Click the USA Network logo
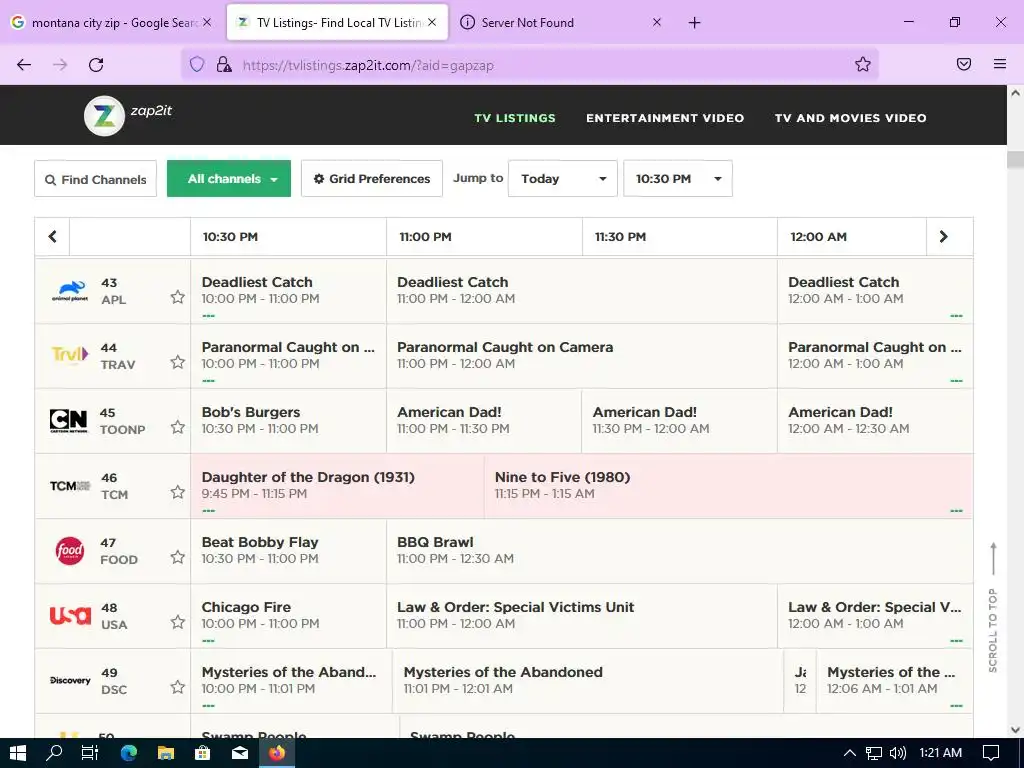 [x=70, y=615]
